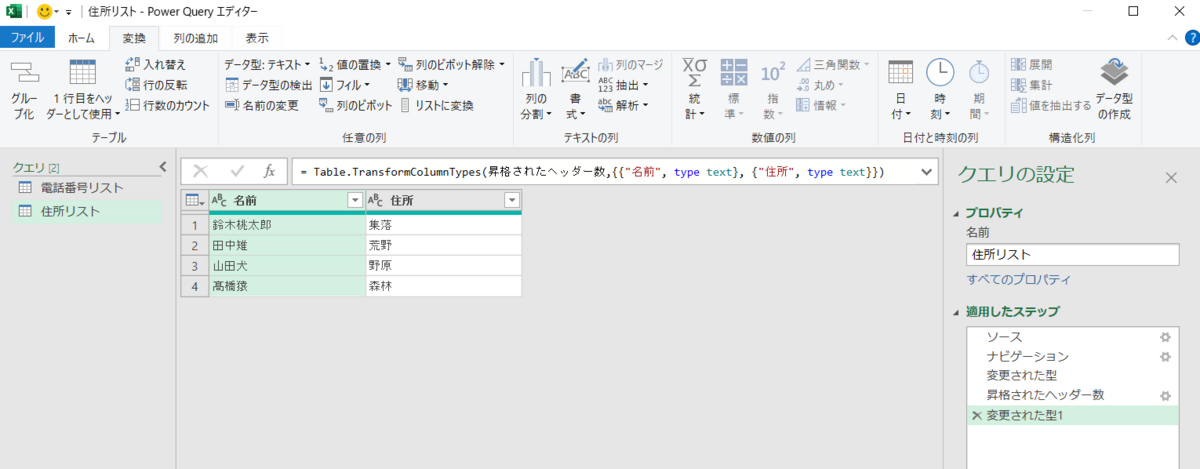Viewport: 1200px width, 469px height.
Task: Click データ型の作成 icon
Action: point(1114,73)
